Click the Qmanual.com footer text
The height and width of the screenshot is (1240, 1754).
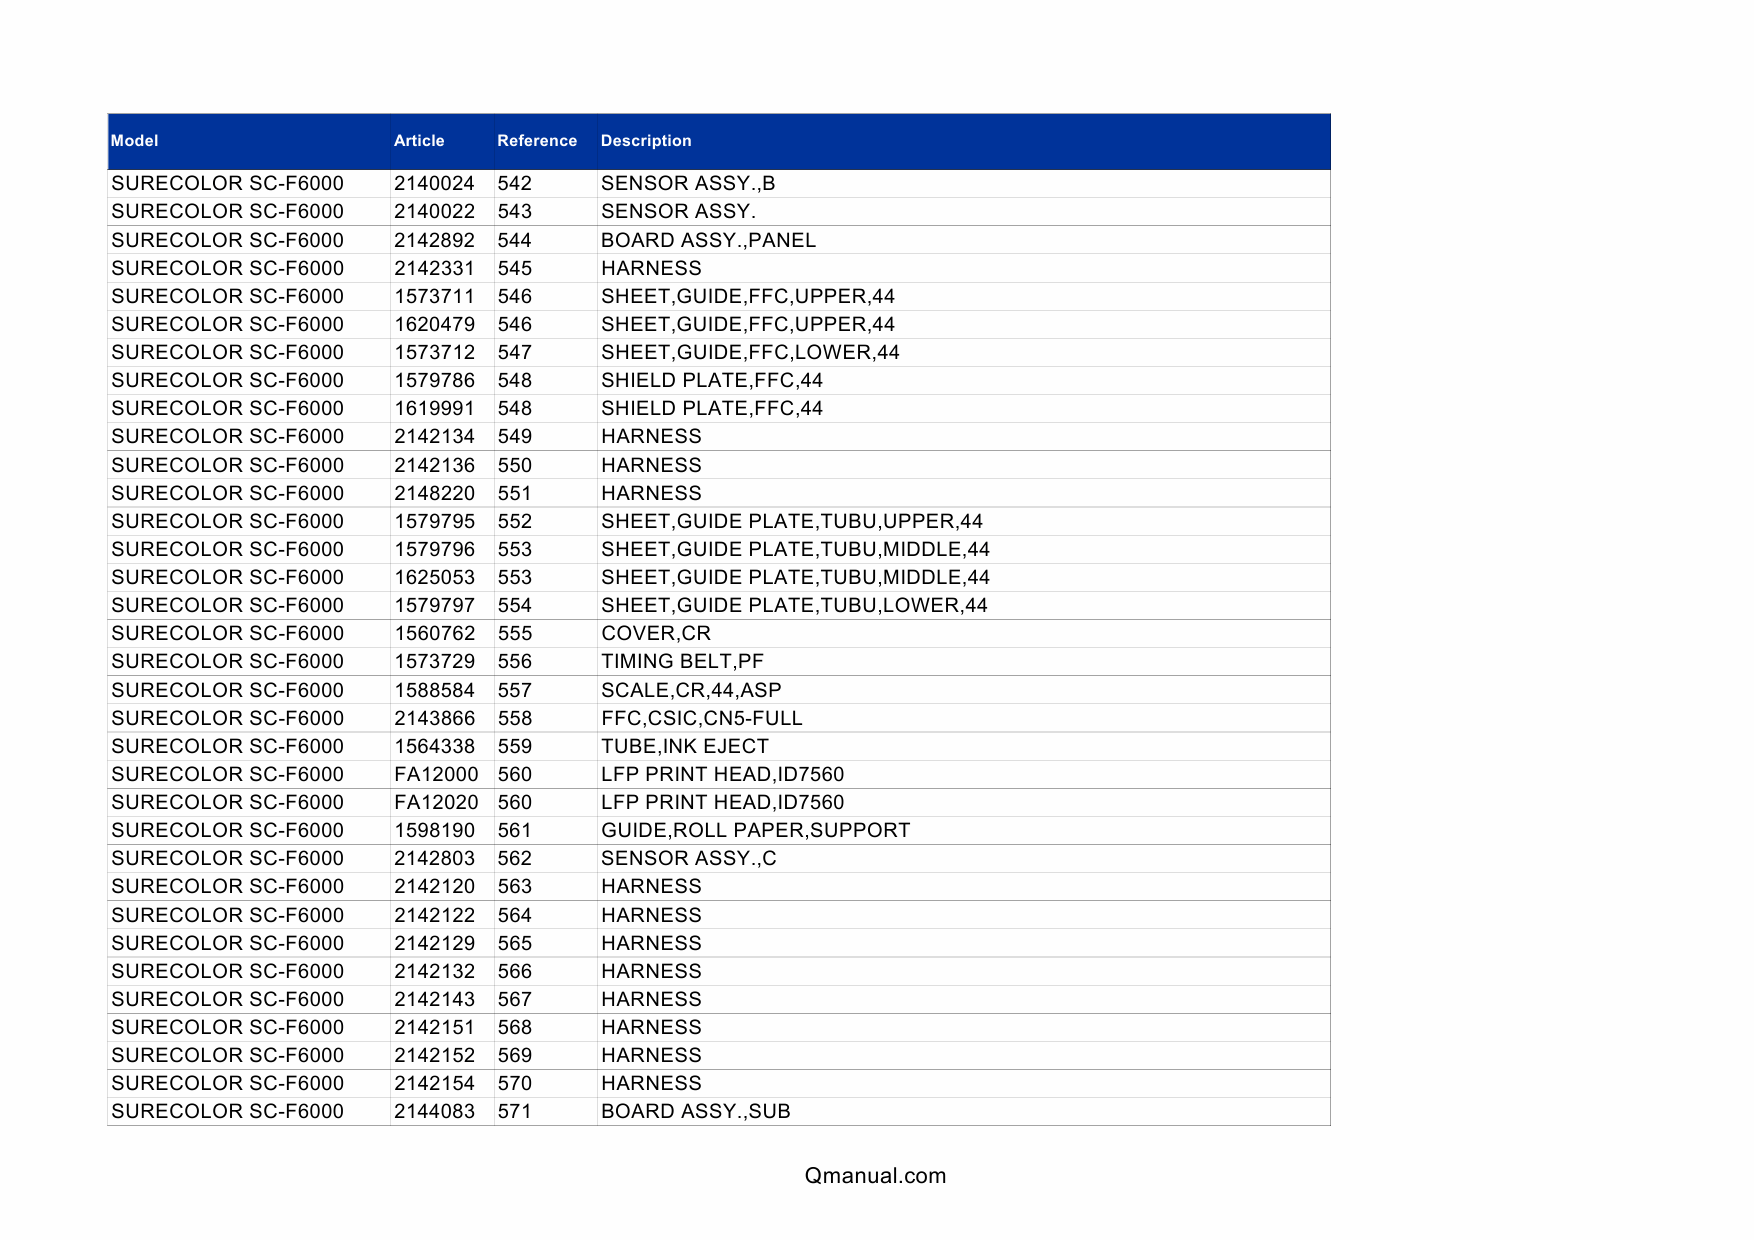click(x=875, y=1176)
